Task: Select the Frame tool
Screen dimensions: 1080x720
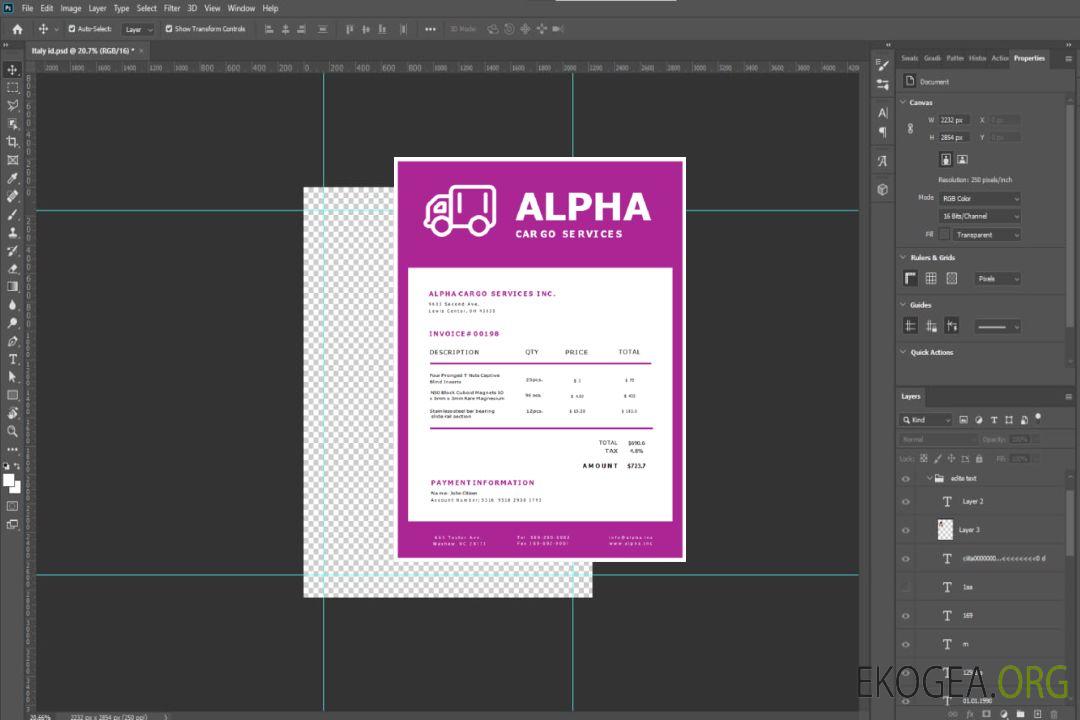Action: (x=12, y=160)
